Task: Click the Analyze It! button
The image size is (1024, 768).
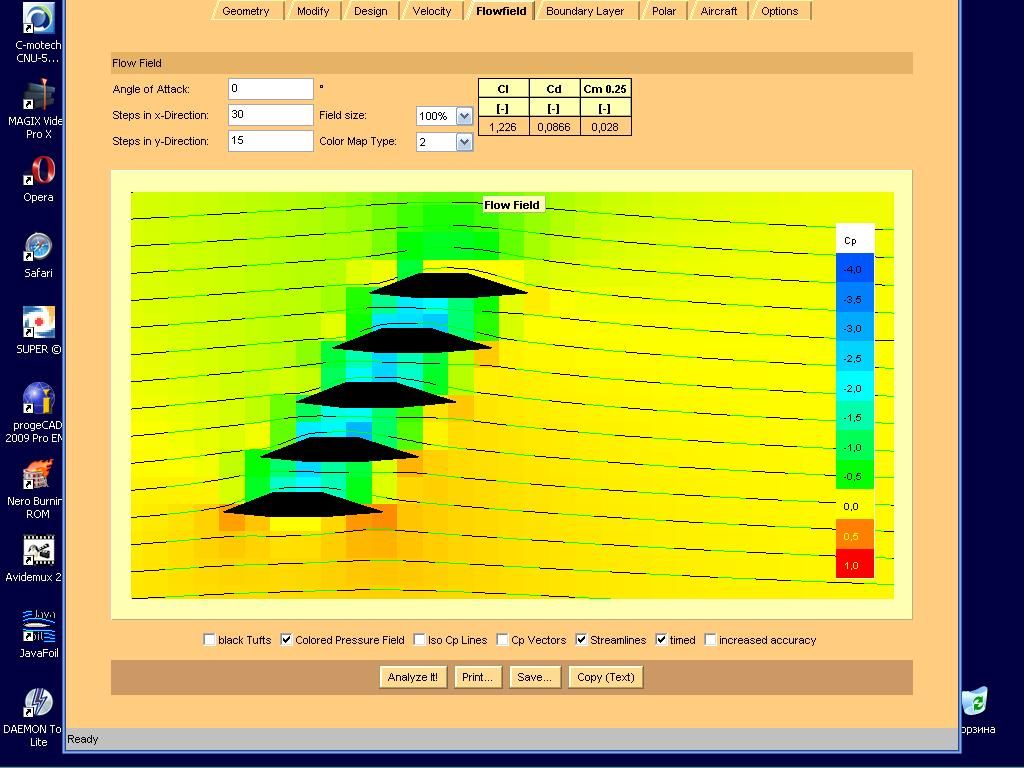Action: (x=413, y=677)
